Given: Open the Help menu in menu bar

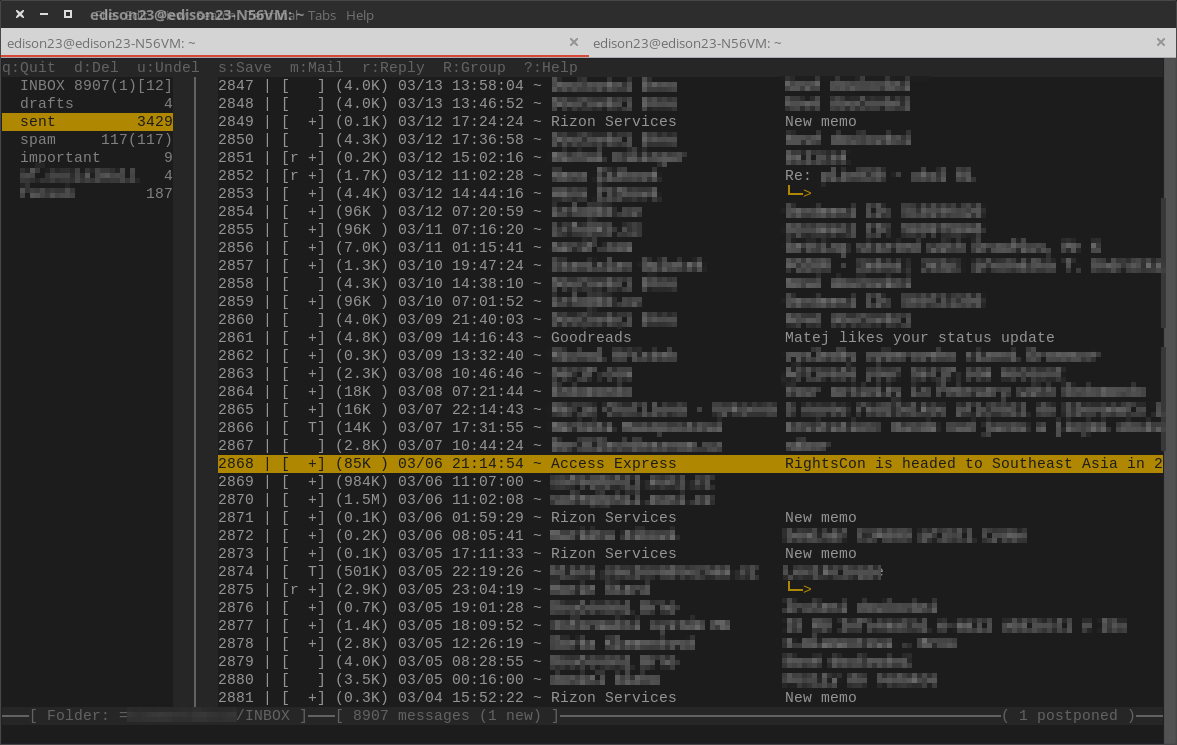Looking at the screenshot, I should pos(359,15).
